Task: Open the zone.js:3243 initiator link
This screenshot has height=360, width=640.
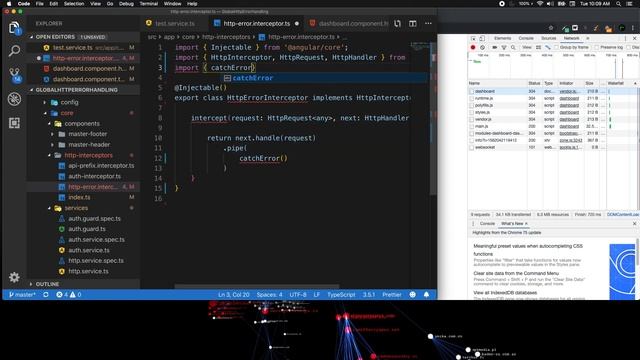Action: (x=571, y=140)
